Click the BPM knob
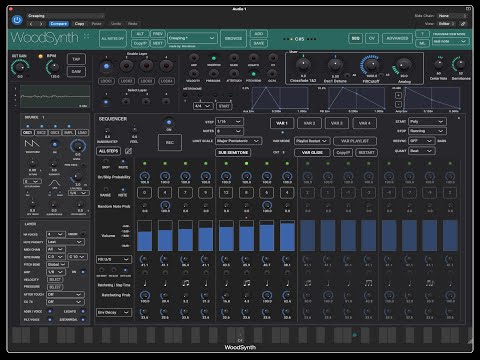Screen dimensions: 480x360 pos(53,67)
